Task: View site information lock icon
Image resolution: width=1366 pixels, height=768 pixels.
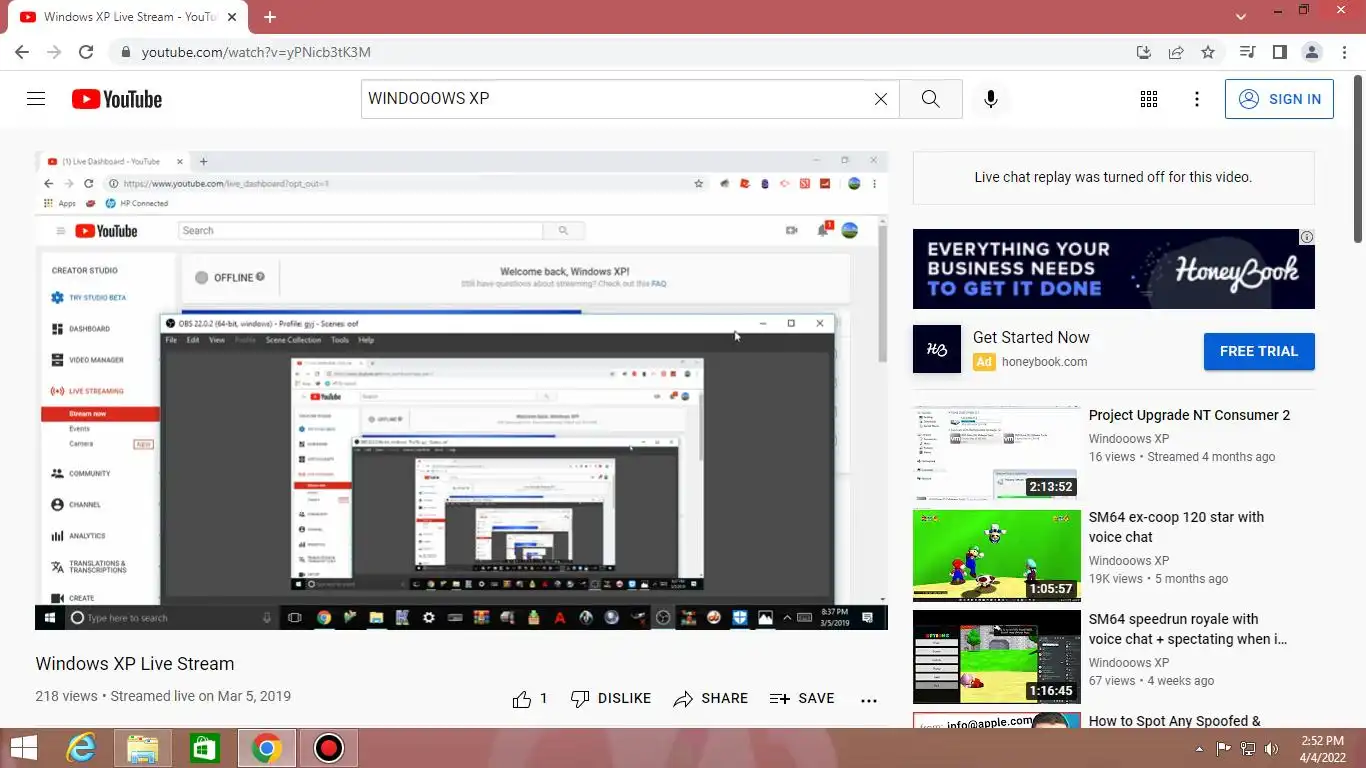Action: [125, 52]
